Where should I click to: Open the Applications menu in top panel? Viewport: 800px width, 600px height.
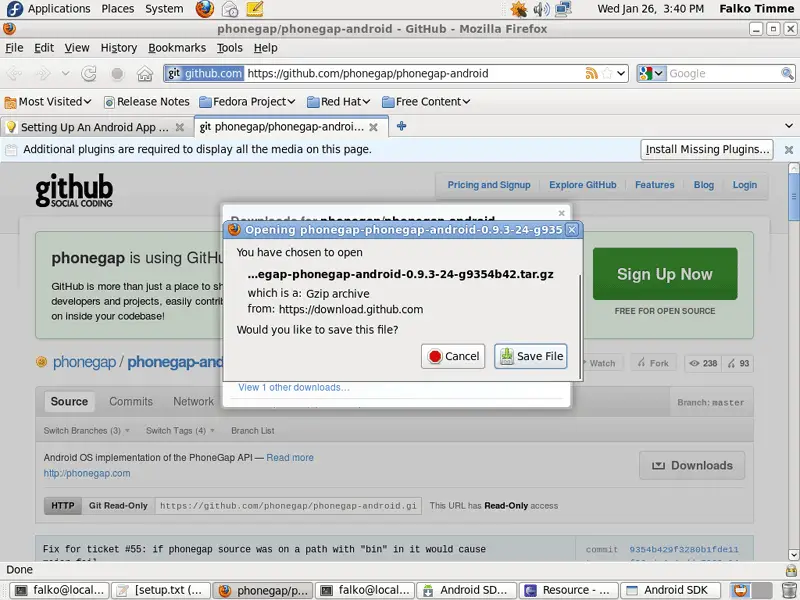point(59,9)
